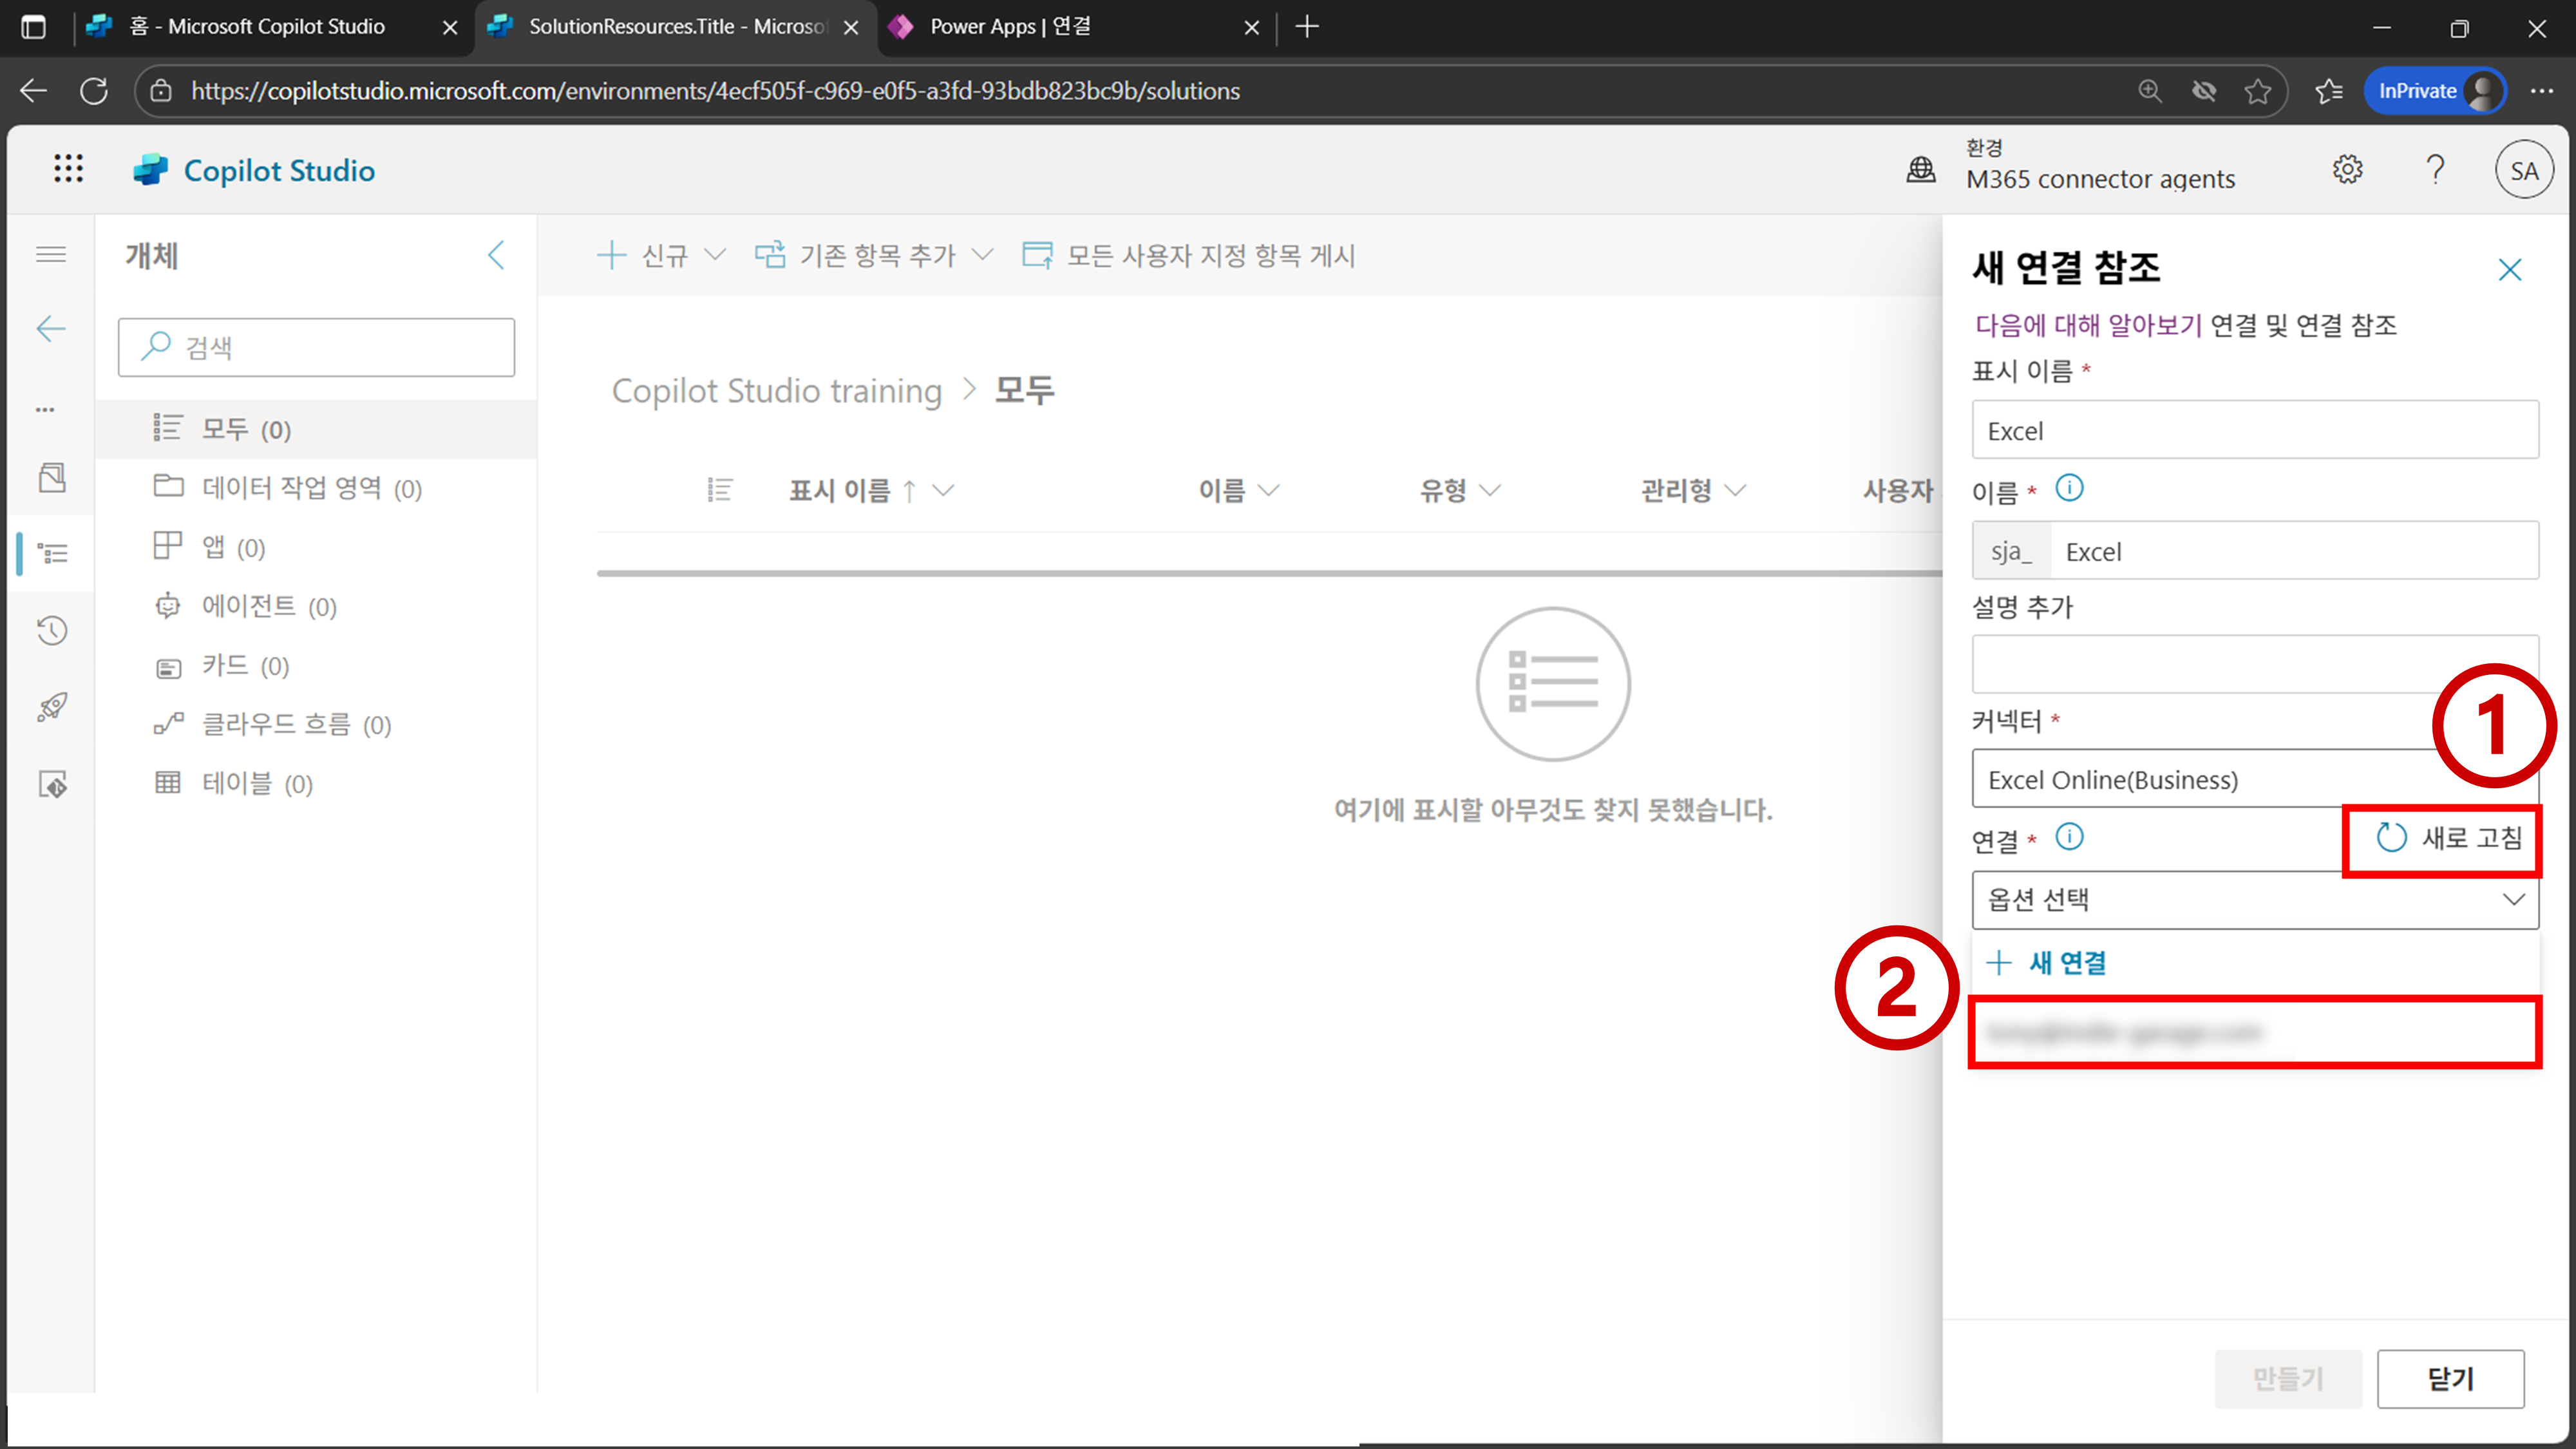Toggle the hamburger navigation menu
Viewport: 2576px width, 1449px height.
51,254
